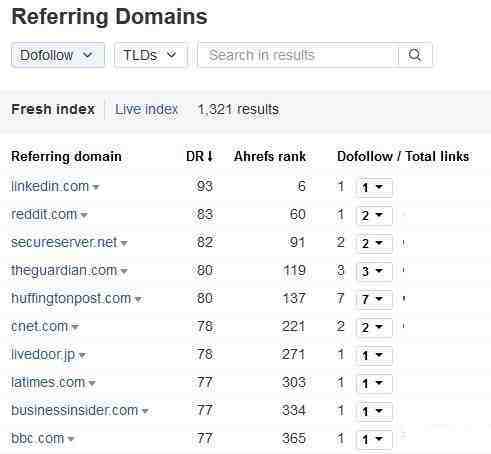Sort by Dofollow / Total links header

tap(403, 156)
